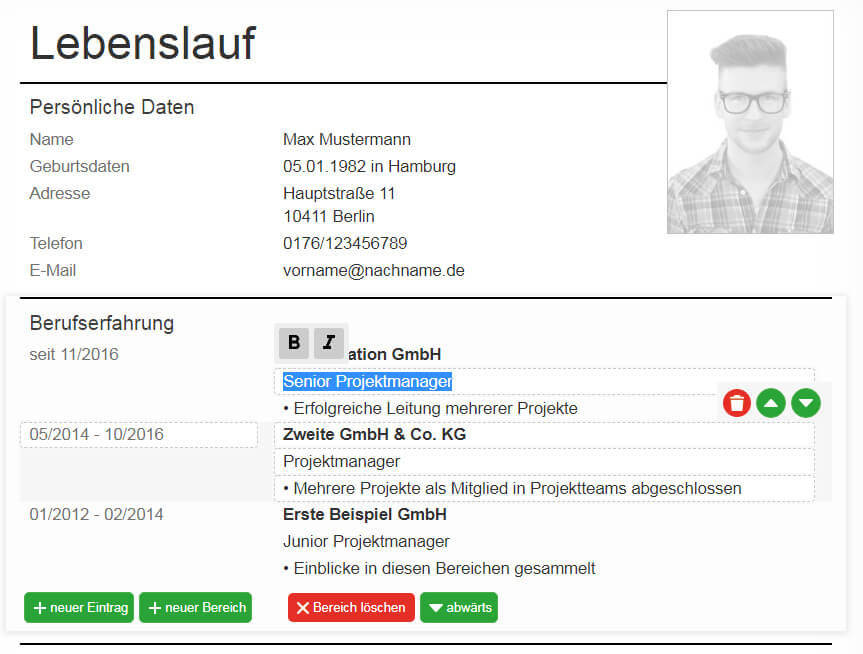Move entry up with green arrow
Image resolution: width=863 pixels, height=654 pixels.
(x=771, y=403)
